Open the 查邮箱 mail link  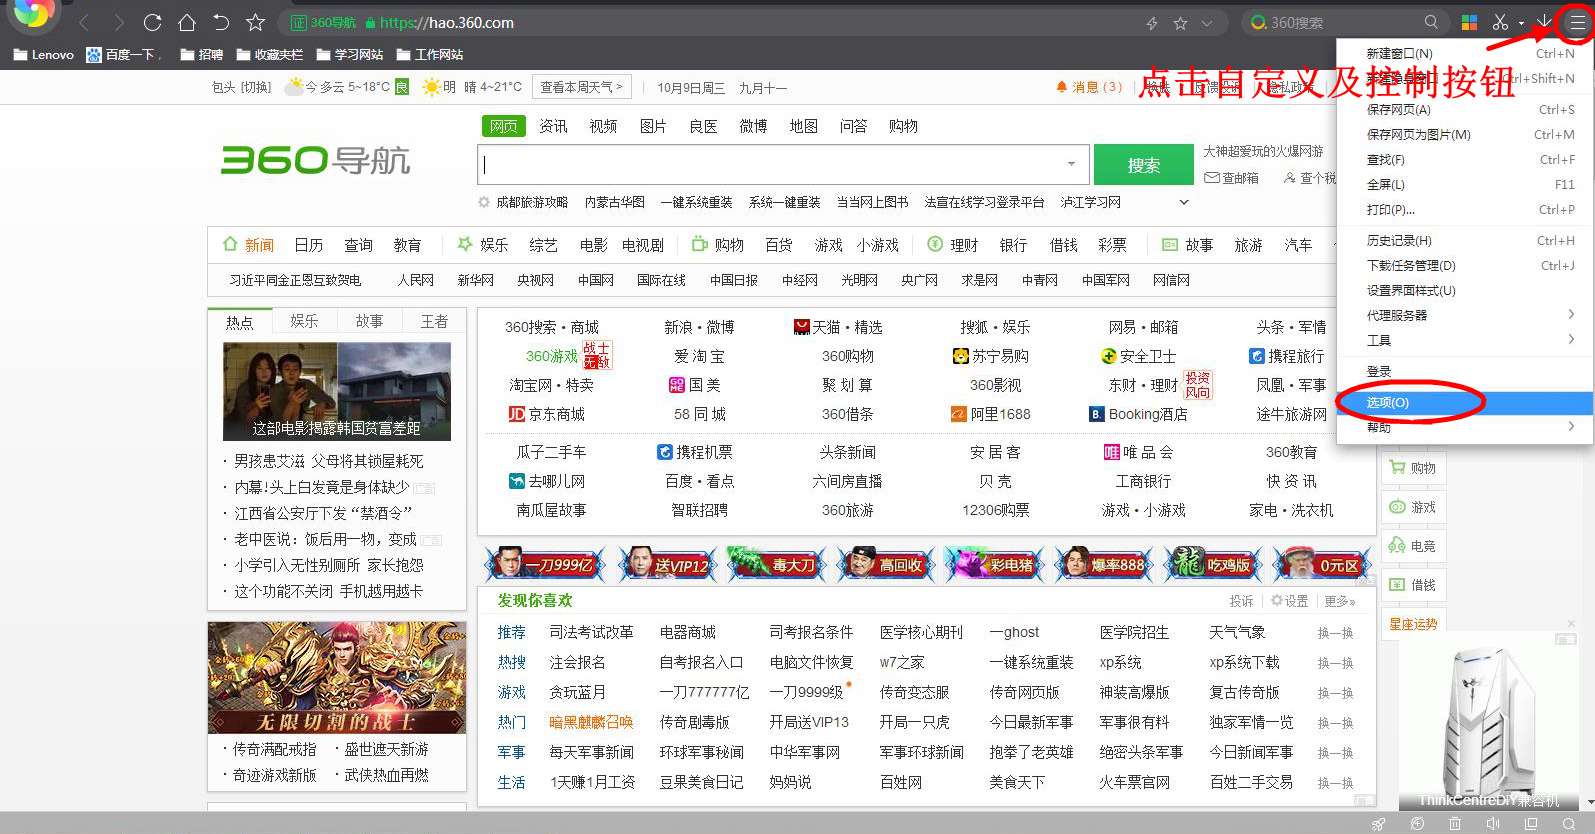coord(1232,178)
